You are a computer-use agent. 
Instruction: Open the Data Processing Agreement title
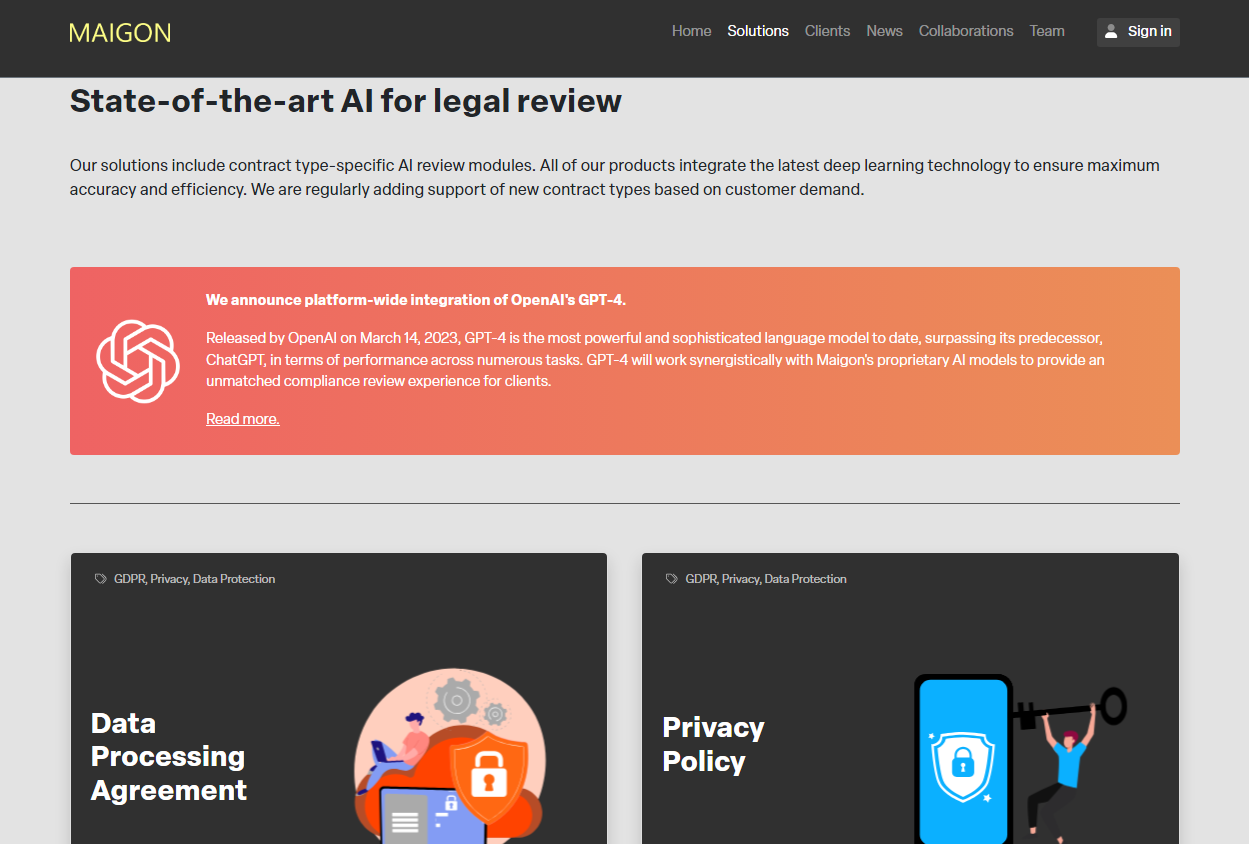coord(168,756)
